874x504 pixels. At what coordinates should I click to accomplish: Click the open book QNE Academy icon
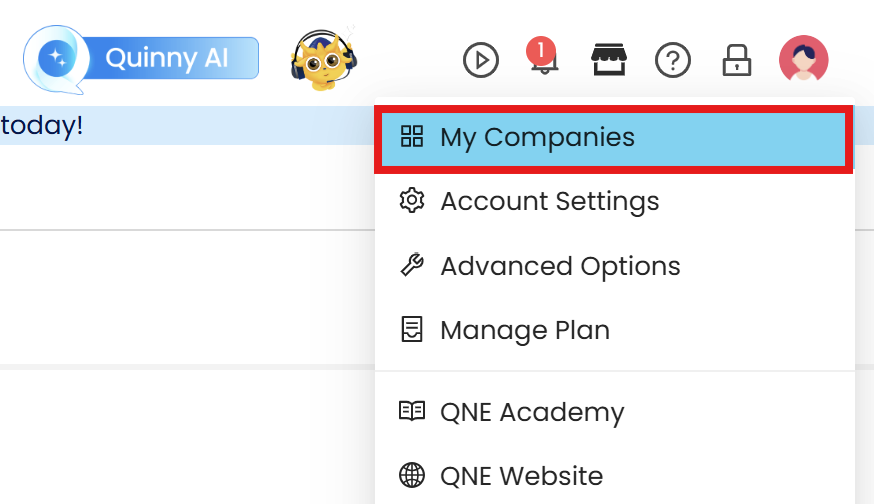(411, 412)
